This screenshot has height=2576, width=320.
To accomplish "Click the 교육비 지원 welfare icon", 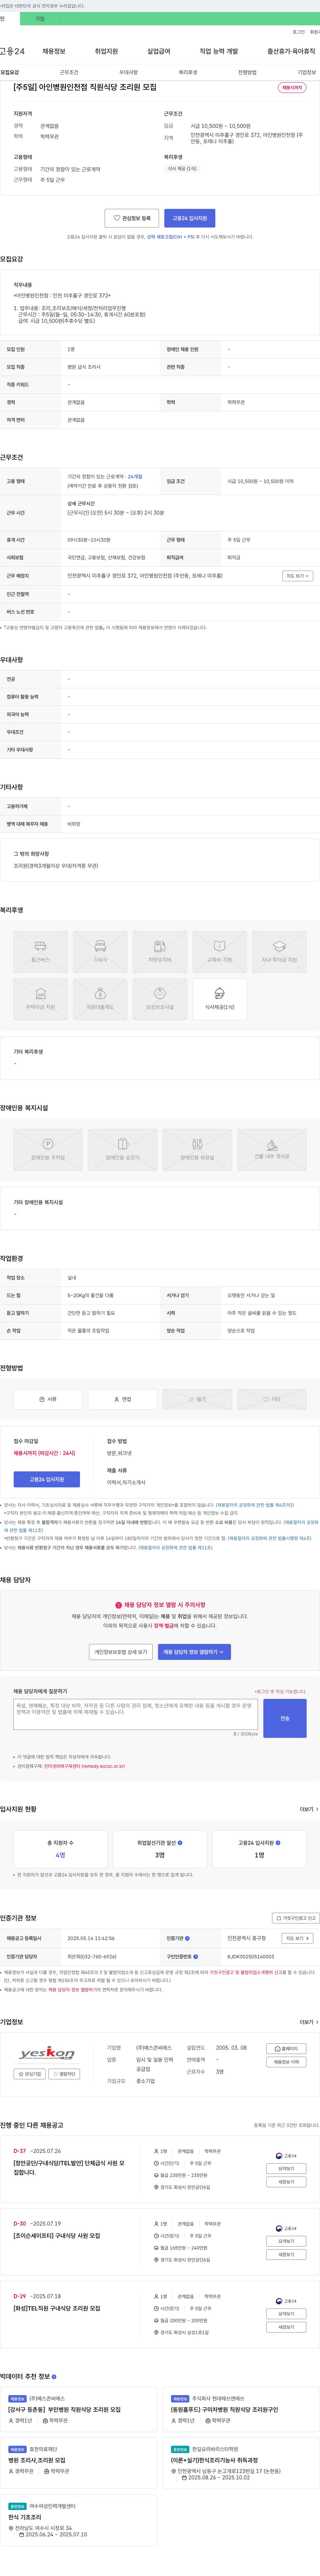I will tap(220, 952).
